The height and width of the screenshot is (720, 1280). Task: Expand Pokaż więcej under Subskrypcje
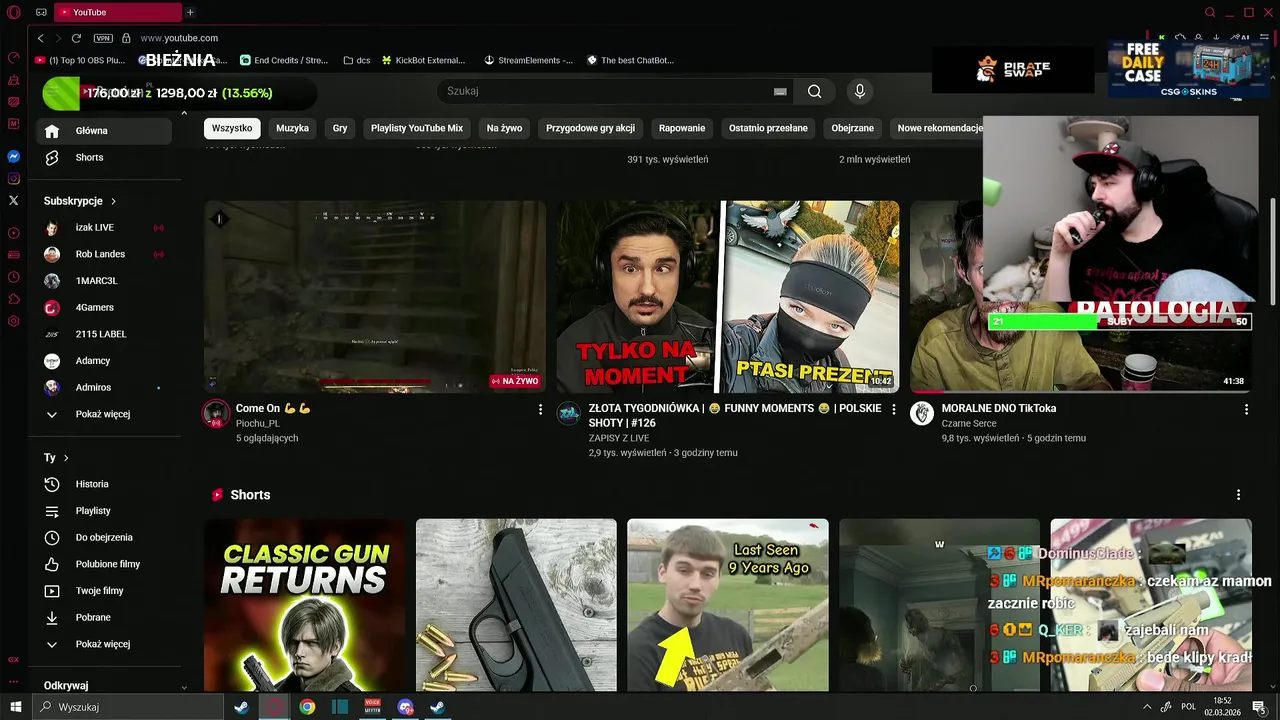[104, 414]
